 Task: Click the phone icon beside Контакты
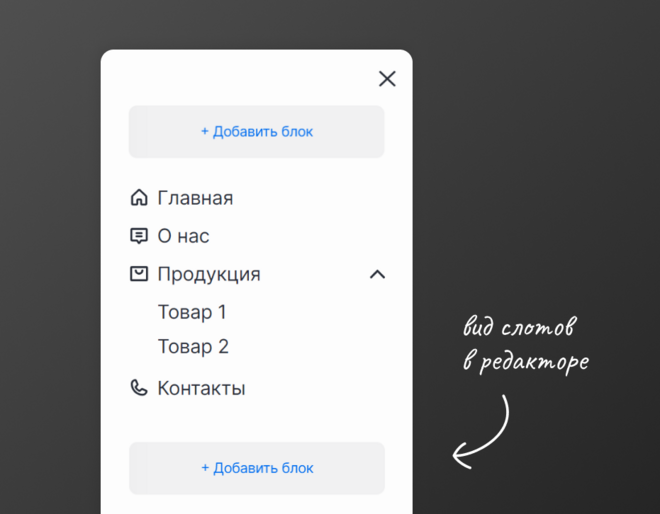point(139,388)
